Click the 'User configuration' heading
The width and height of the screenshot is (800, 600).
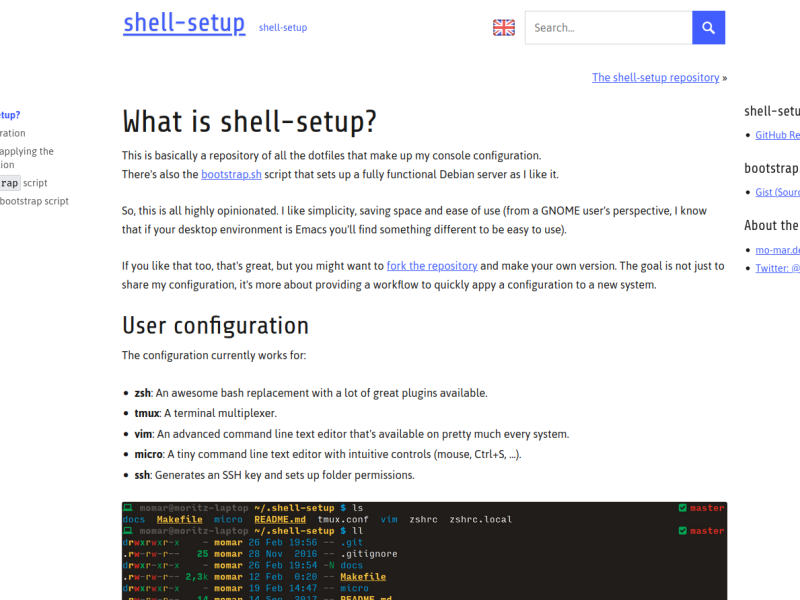click(215, 326)
